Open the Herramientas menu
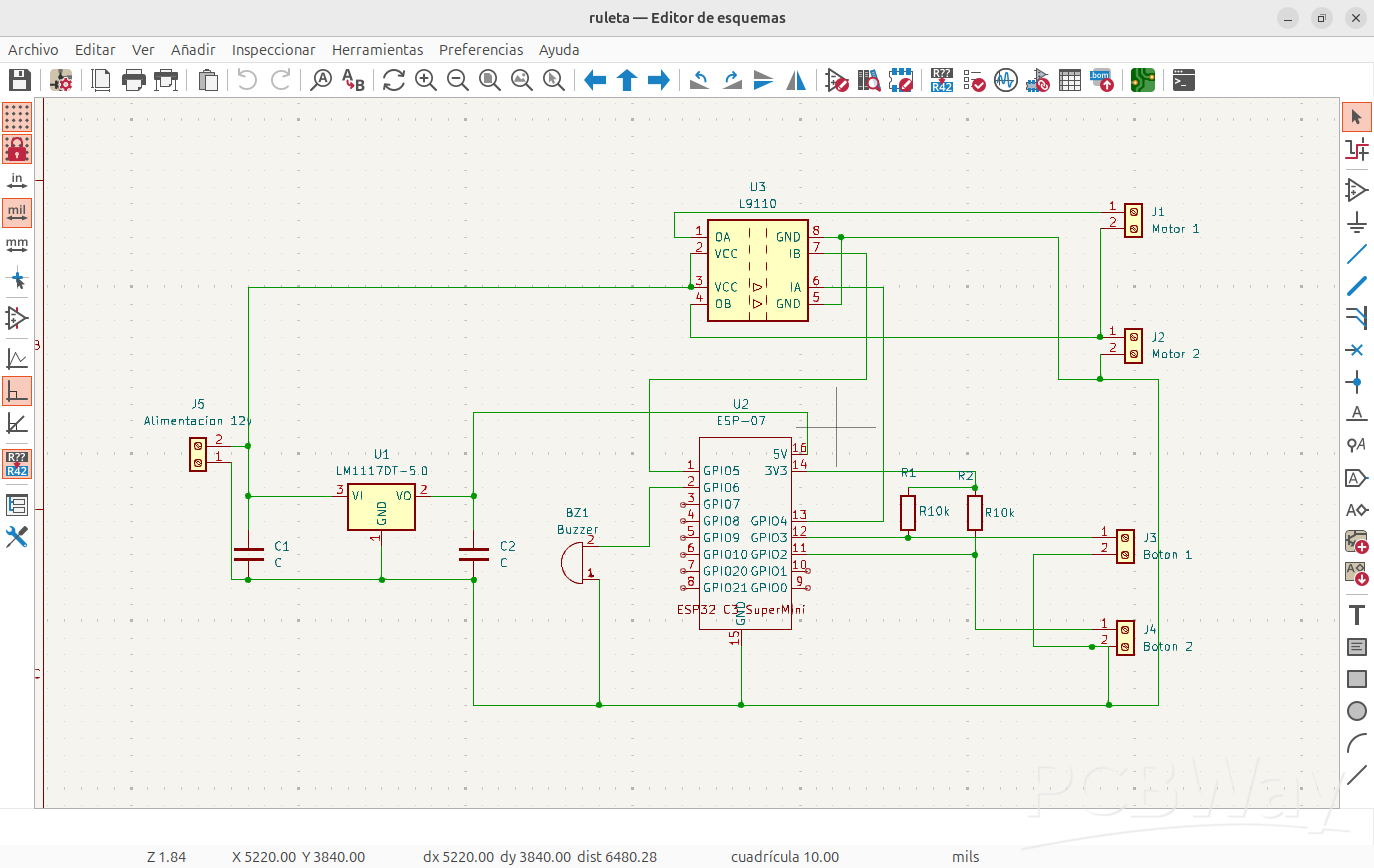Viewport: 1374px width, 868px height. tap(377, 49)
